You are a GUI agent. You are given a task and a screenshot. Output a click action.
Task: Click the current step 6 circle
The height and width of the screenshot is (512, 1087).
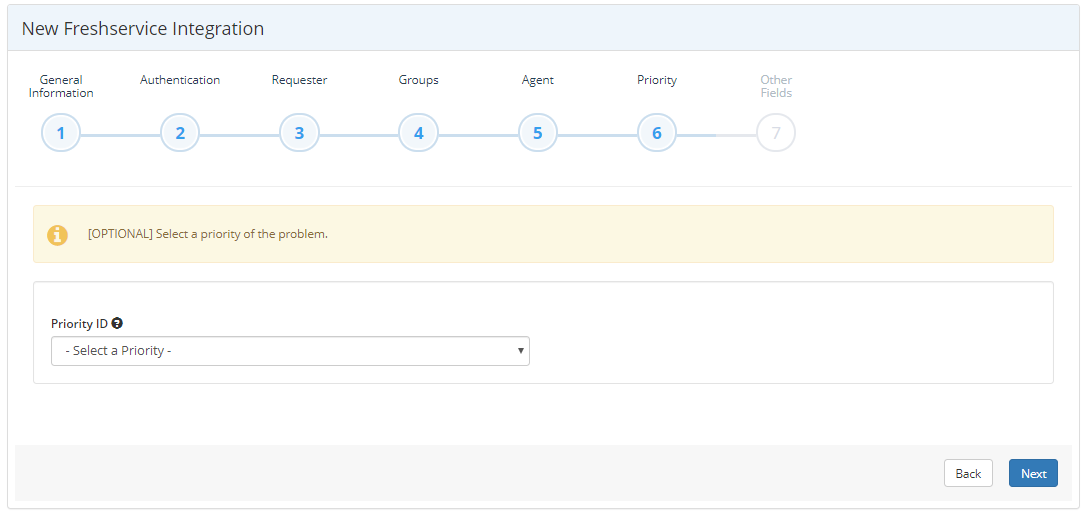[656, 133]
